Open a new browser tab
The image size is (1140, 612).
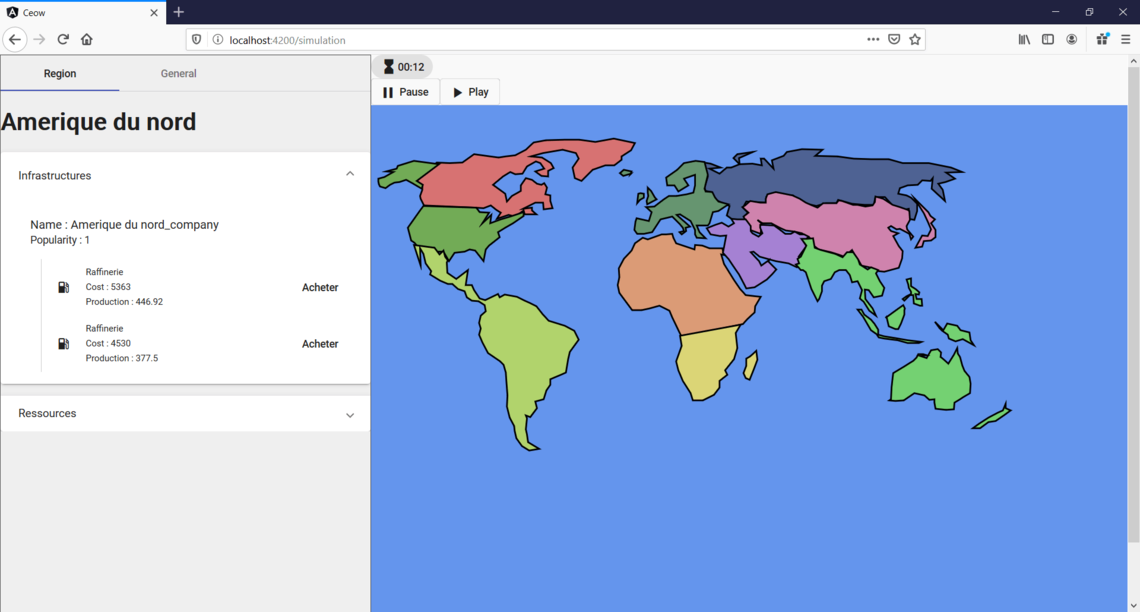click(x=179, y=12)
